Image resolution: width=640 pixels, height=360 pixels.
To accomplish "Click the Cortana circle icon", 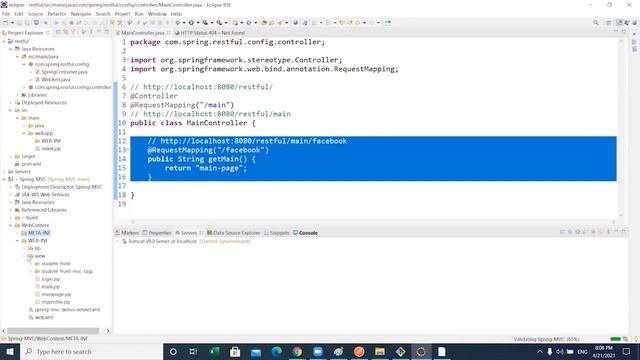I will 173,351.
